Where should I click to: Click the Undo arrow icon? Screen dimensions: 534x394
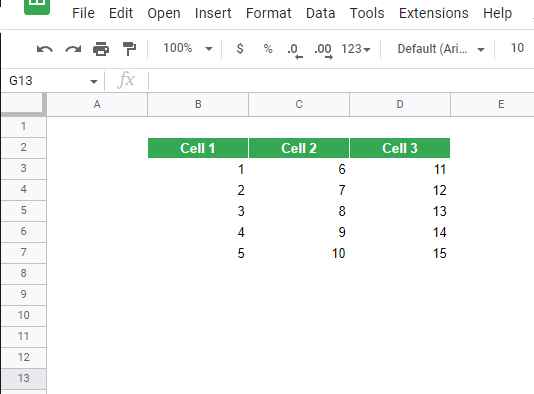point(45,49)
